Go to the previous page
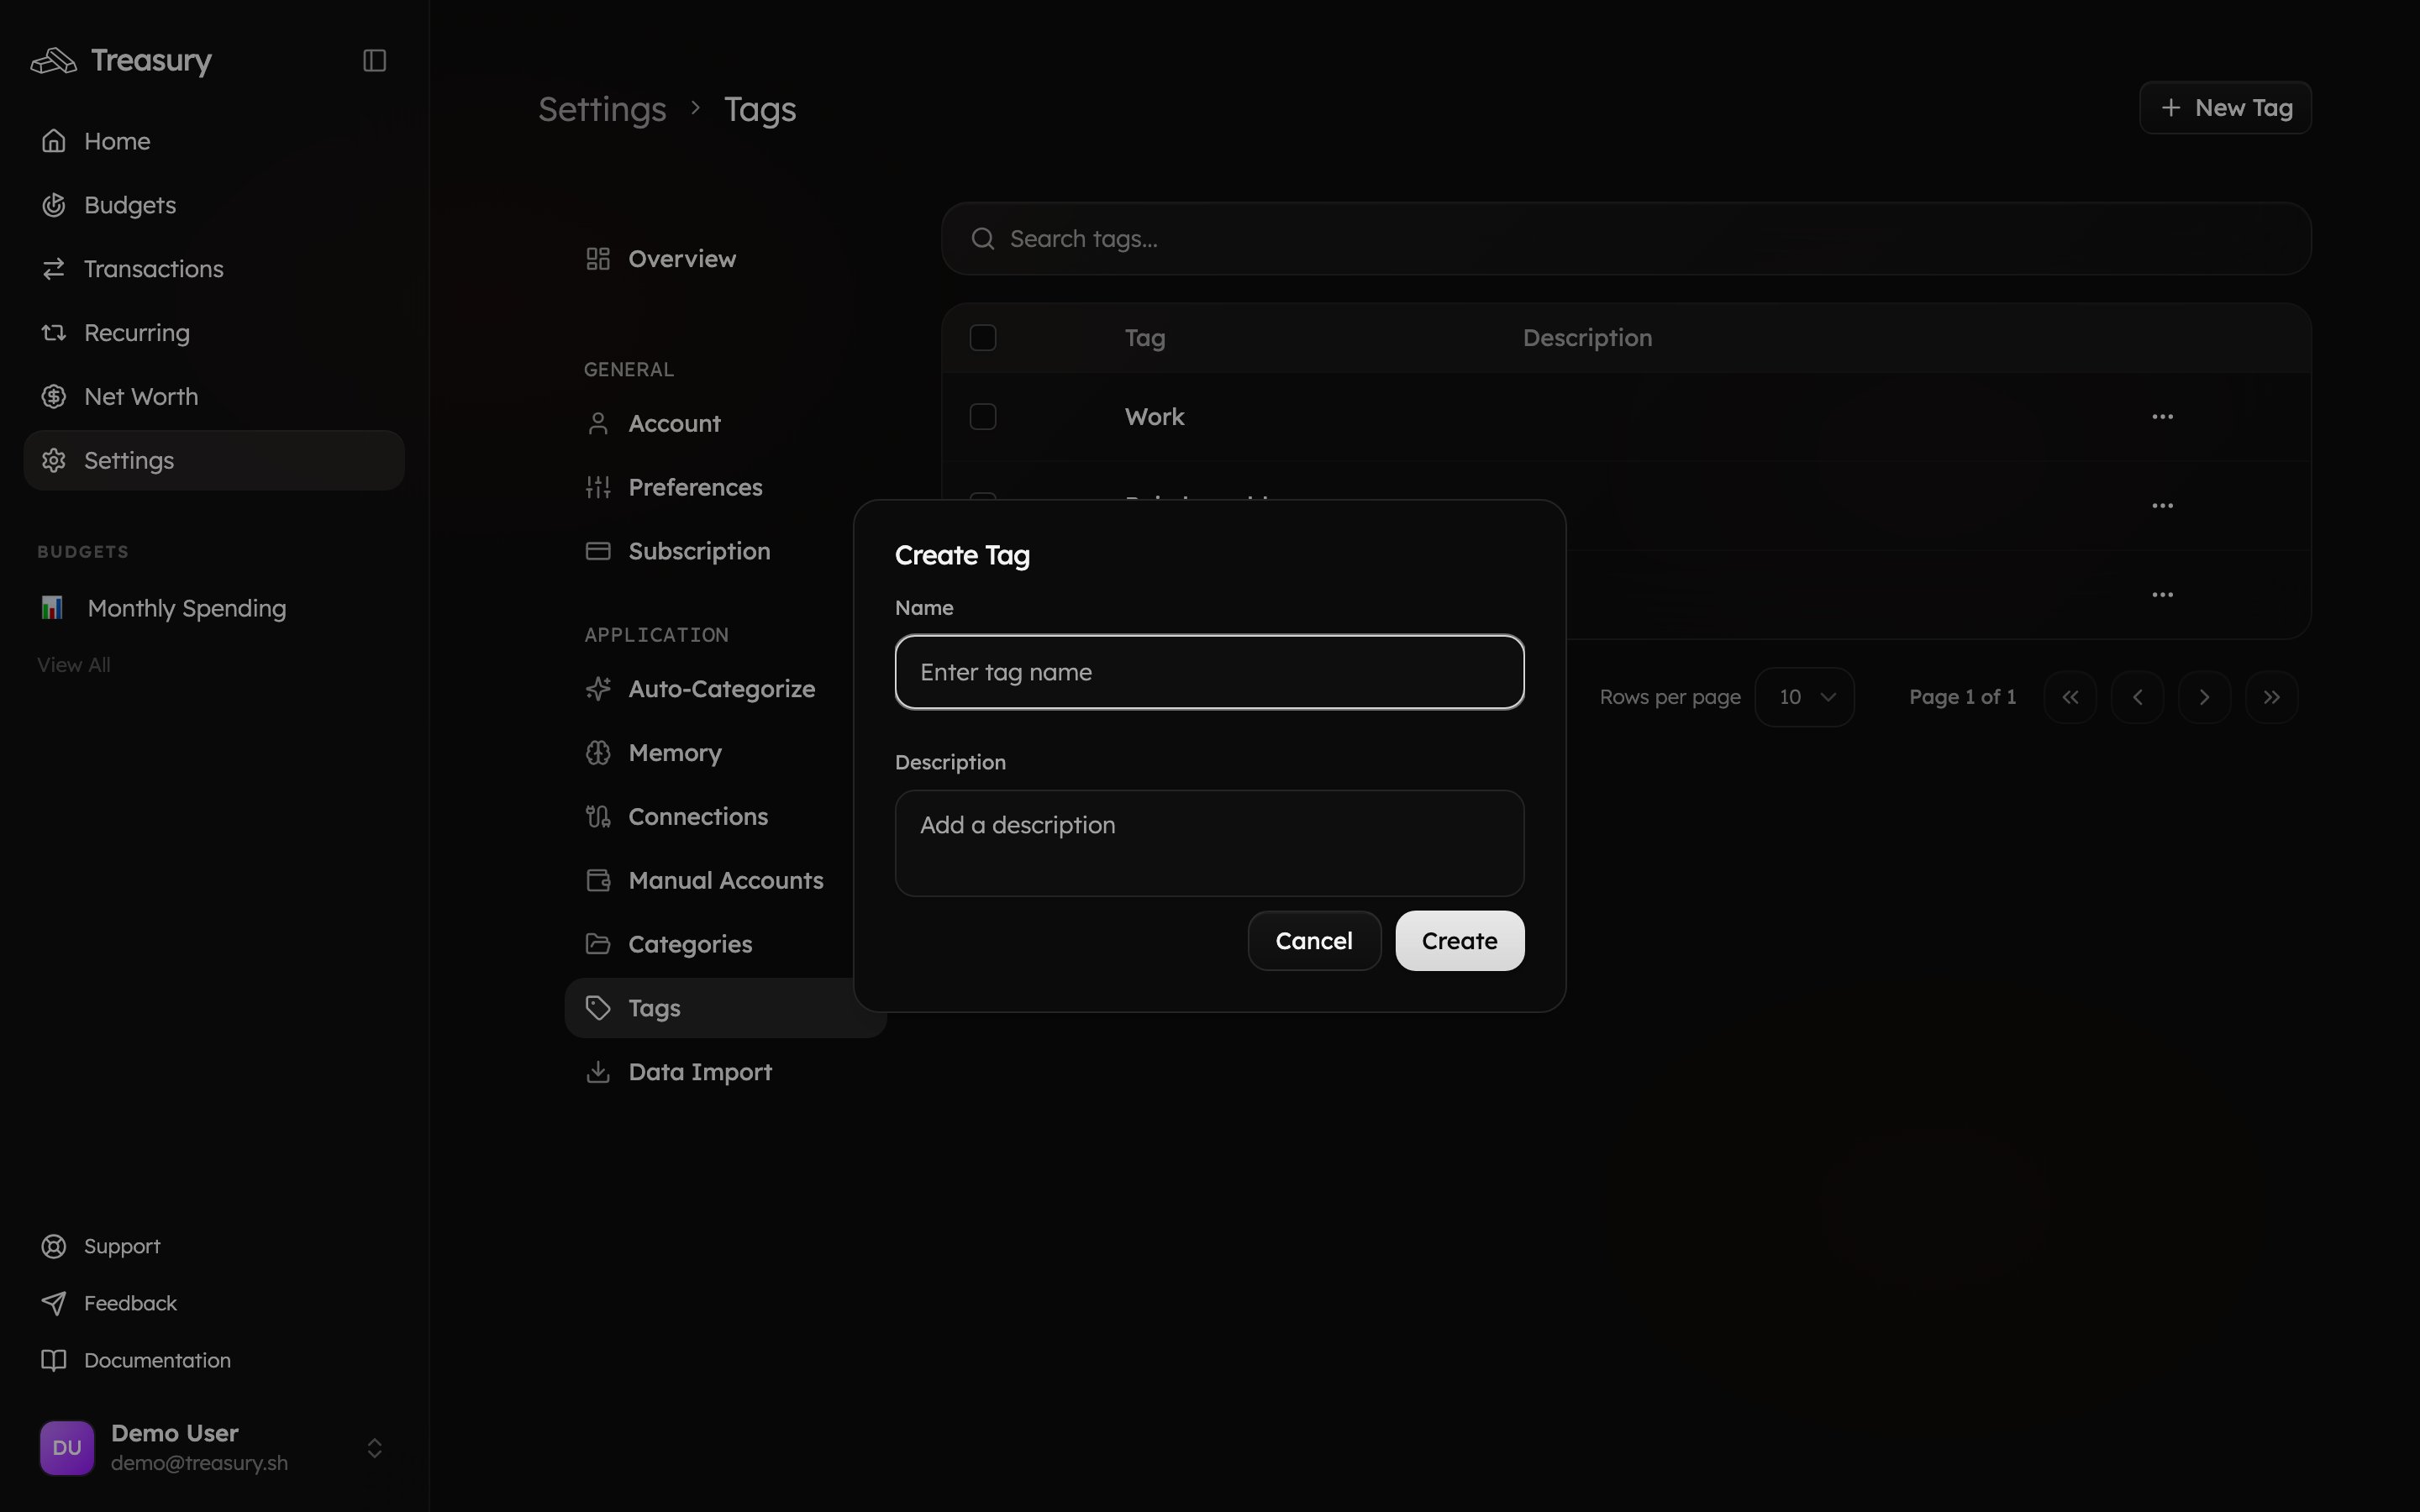This screenshot has width=2420, height=1512. (x=2137, y=697)
